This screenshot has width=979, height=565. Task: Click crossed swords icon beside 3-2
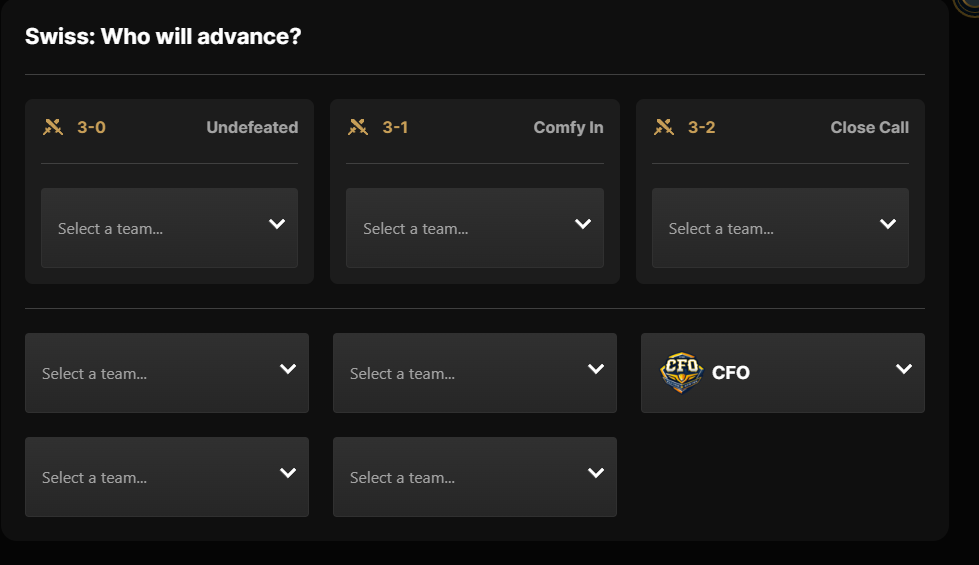tap(664, 127)
